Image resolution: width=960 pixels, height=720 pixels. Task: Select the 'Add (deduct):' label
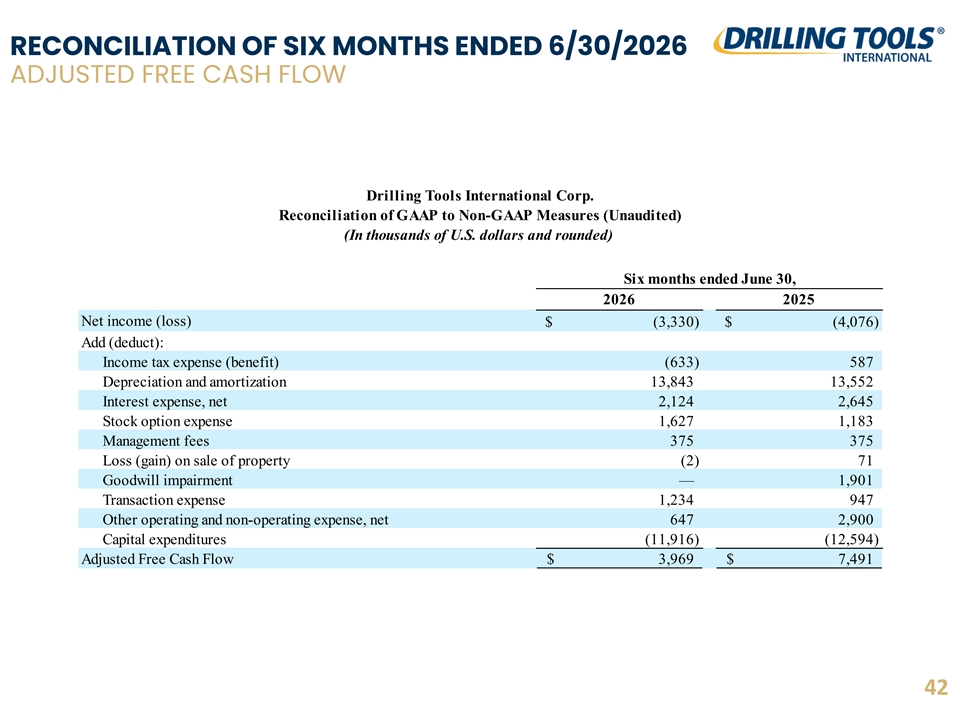(122, 342)
